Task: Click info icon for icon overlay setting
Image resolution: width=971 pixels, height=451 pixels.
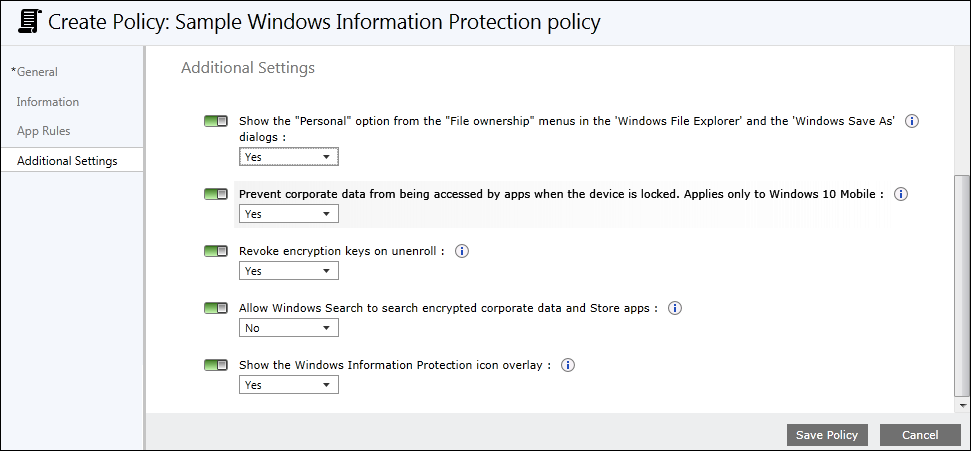Action: [568, 365]
